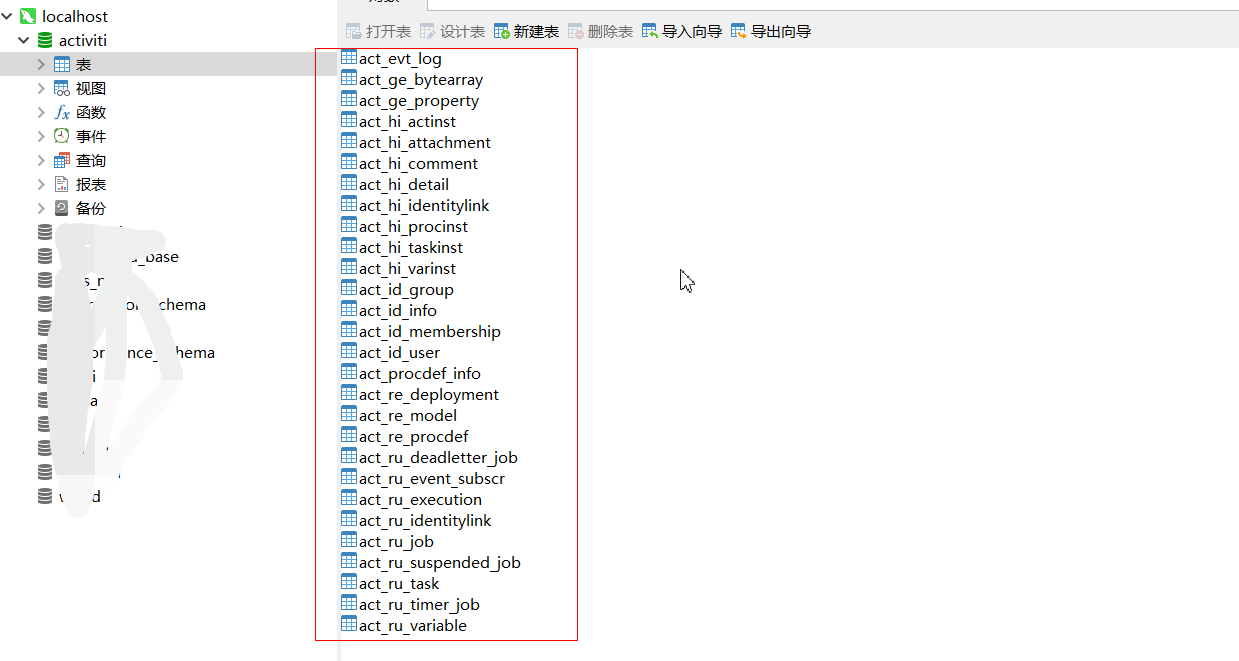
Task: Expand the 备份 backup node
Action: point(41,208)
